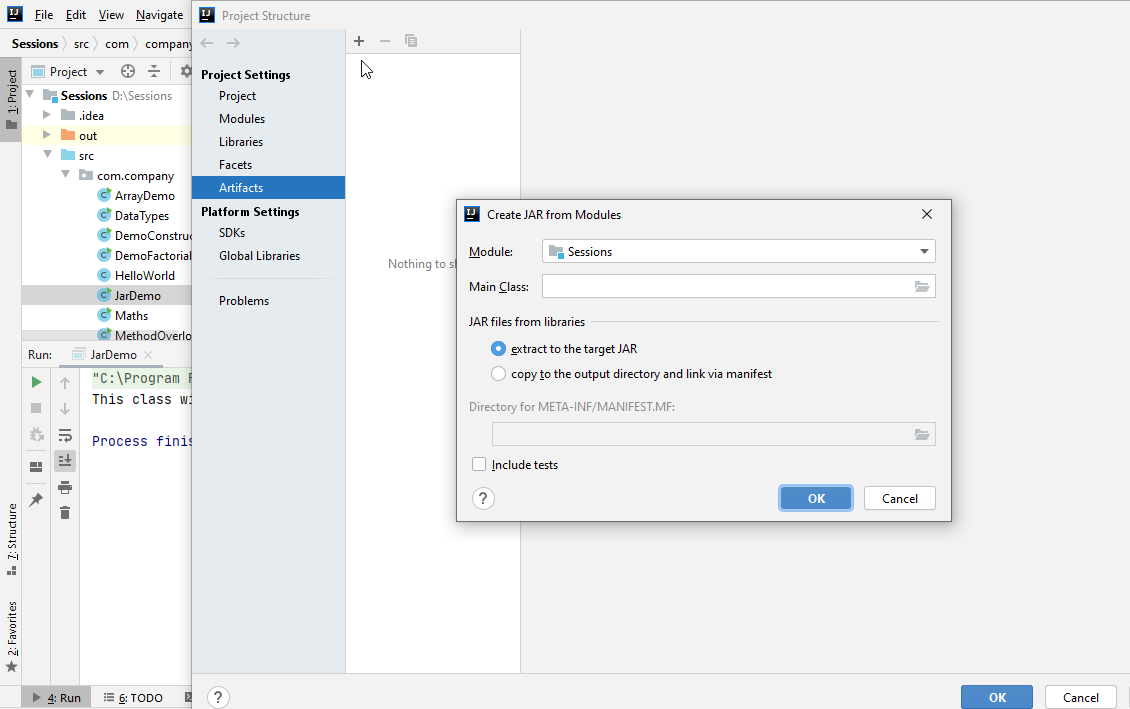This screenshot has height=709, width=1130.
Task: Enable the Include tests checkbox
Action: pos(479,464)
